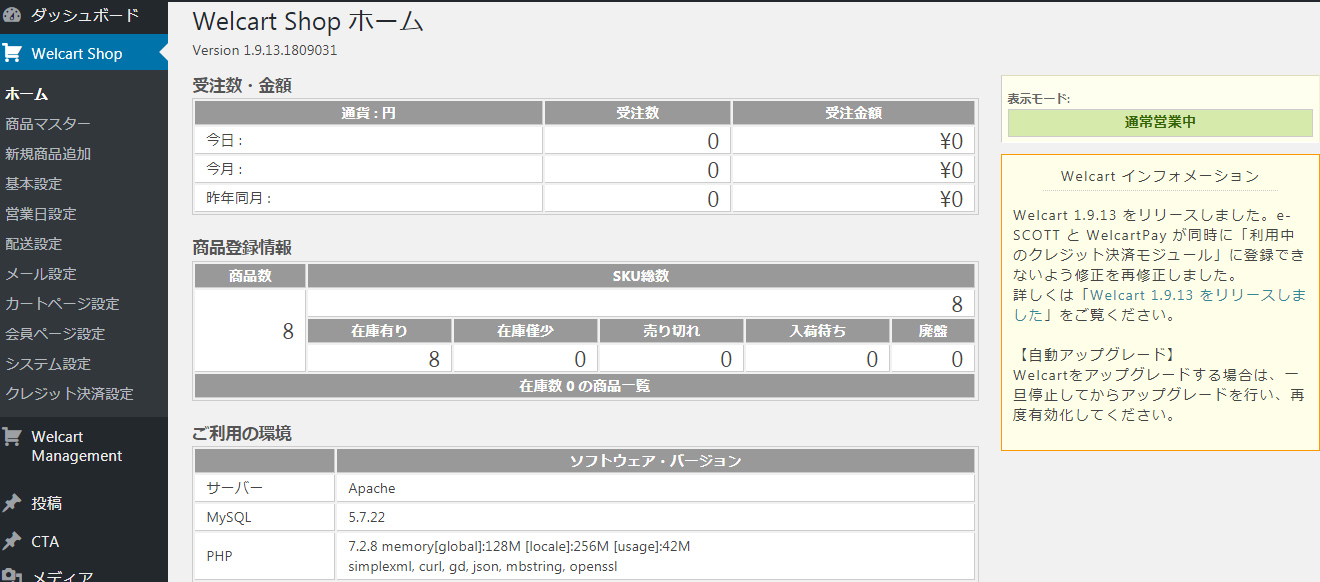Open システム設定 page

(48, 364)
